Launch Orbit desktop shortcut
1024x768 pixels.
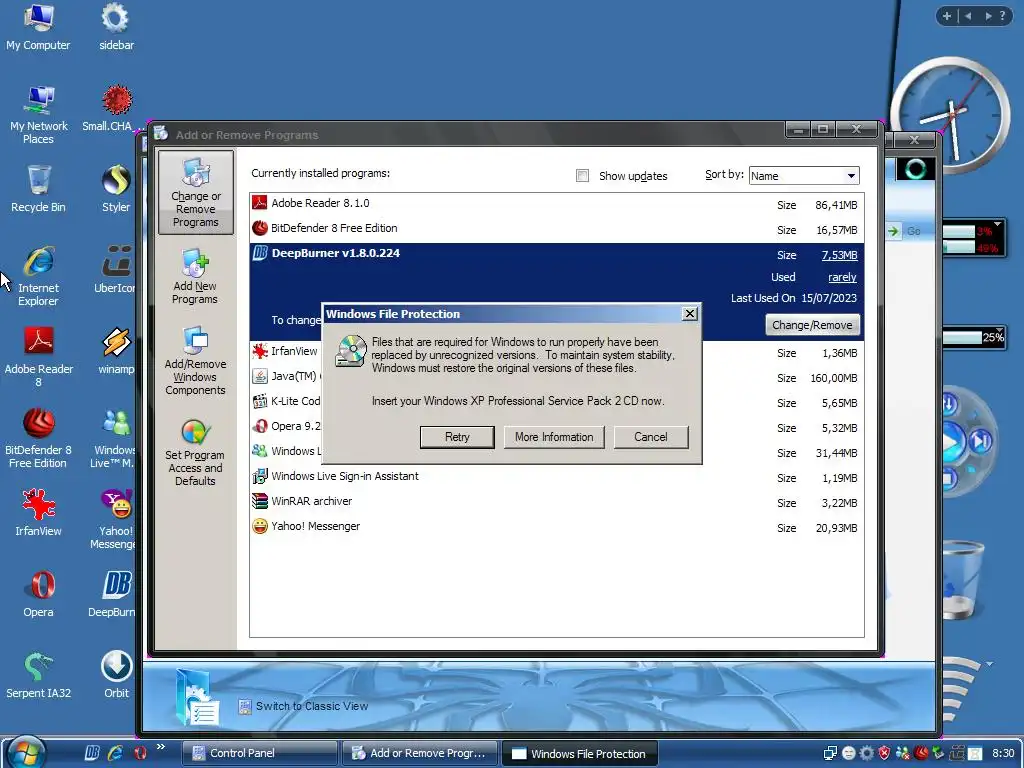pyautogui.click(x=116, y=675)
